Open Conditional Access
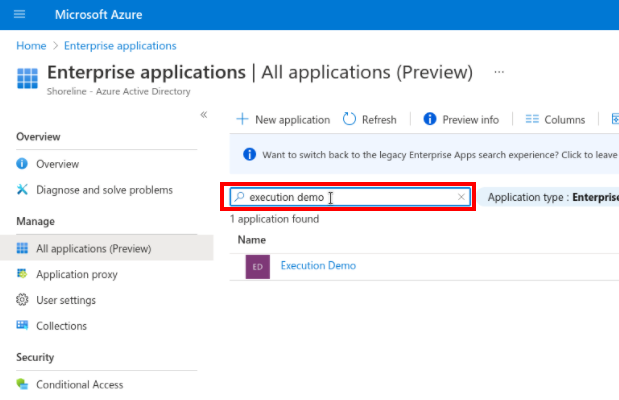Screen dimensions: 619x400 [80, 385]
